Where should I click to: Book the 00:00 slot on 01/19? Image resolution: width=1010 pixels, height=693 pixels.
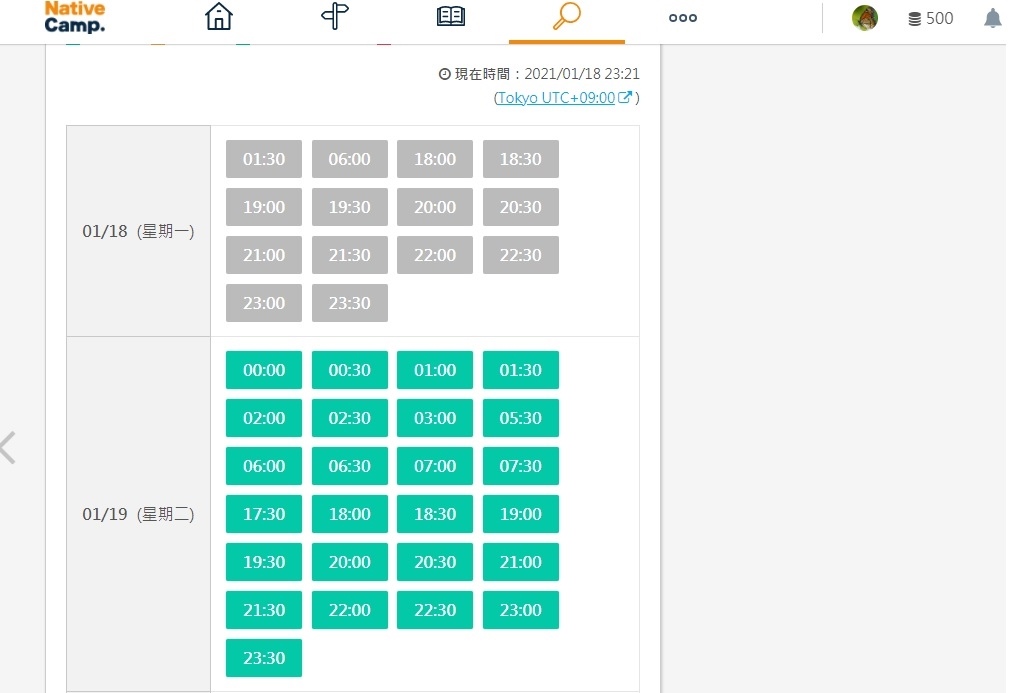tap(264, 370)
